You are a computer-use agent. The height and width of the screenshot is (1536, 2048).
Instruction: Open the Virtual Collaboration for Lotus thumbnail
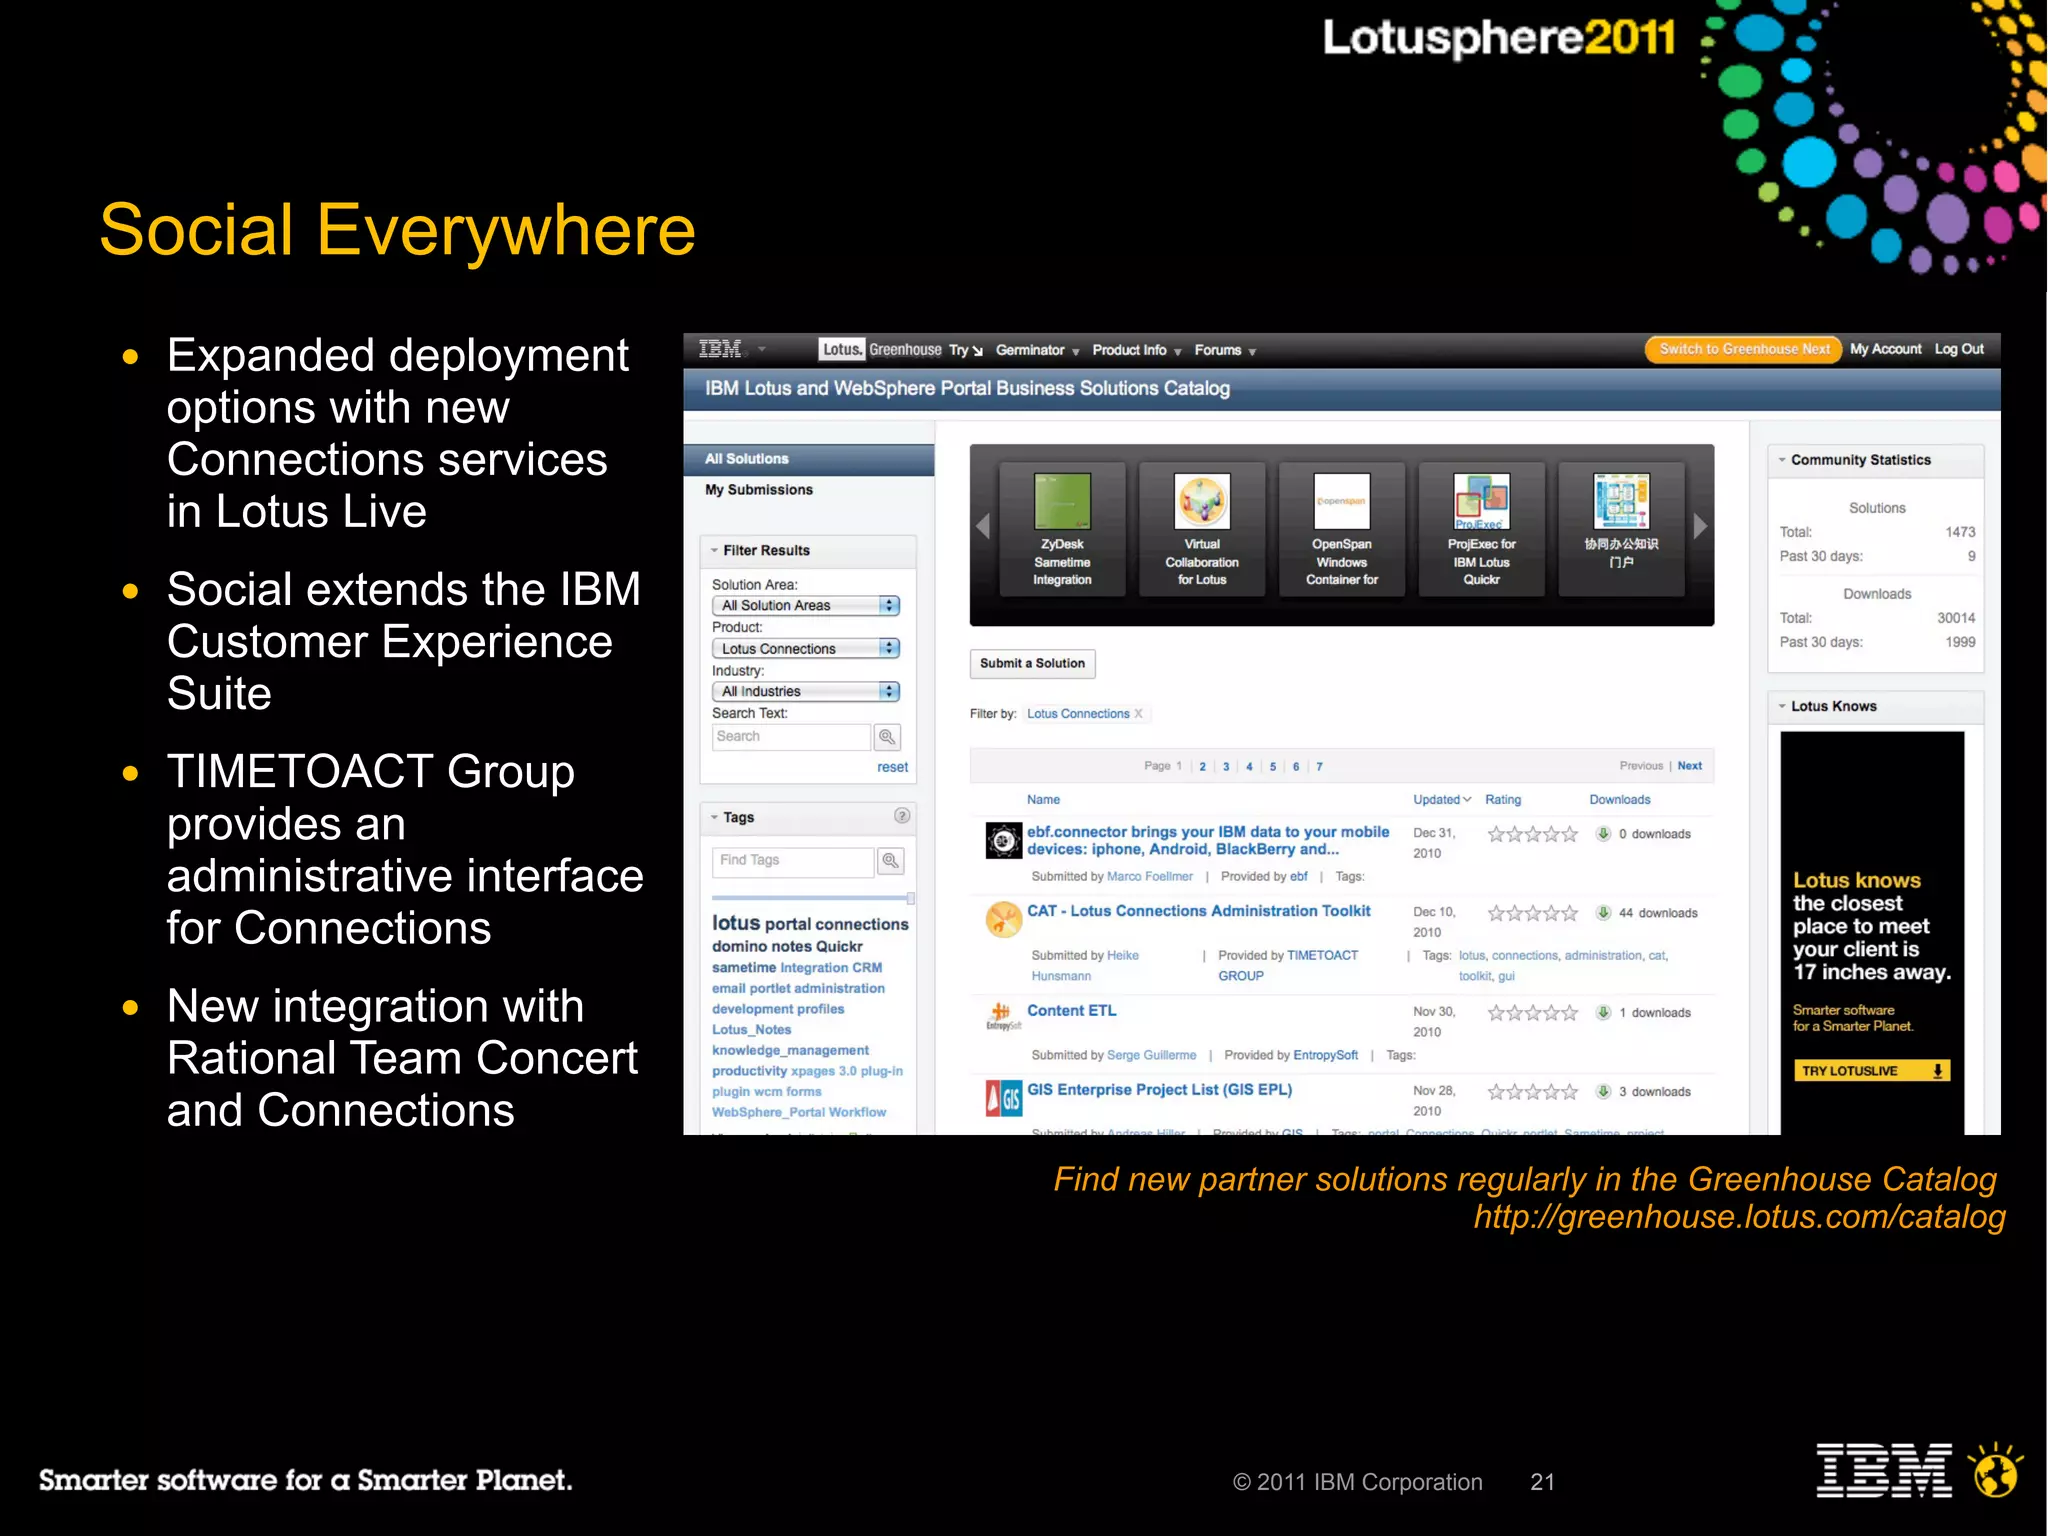1202,500
